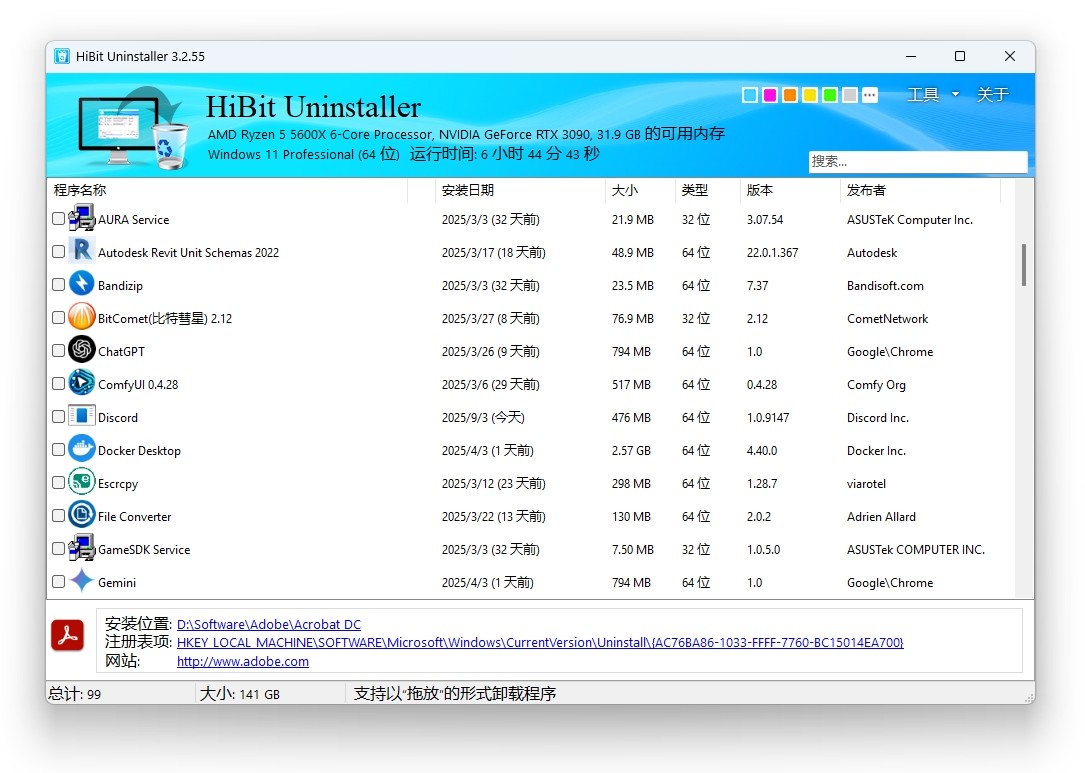The height and width of the screenshot is (773, 1085).
Task: Click the GameSDK Service icon
Action: [82, 548]
